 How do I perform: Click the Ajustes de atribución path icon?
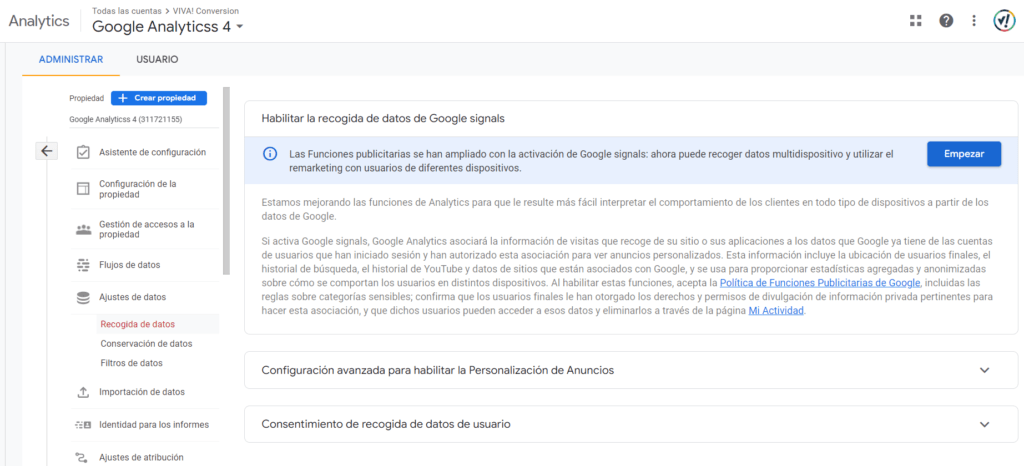pyautogui.click(x=83, y=457)
